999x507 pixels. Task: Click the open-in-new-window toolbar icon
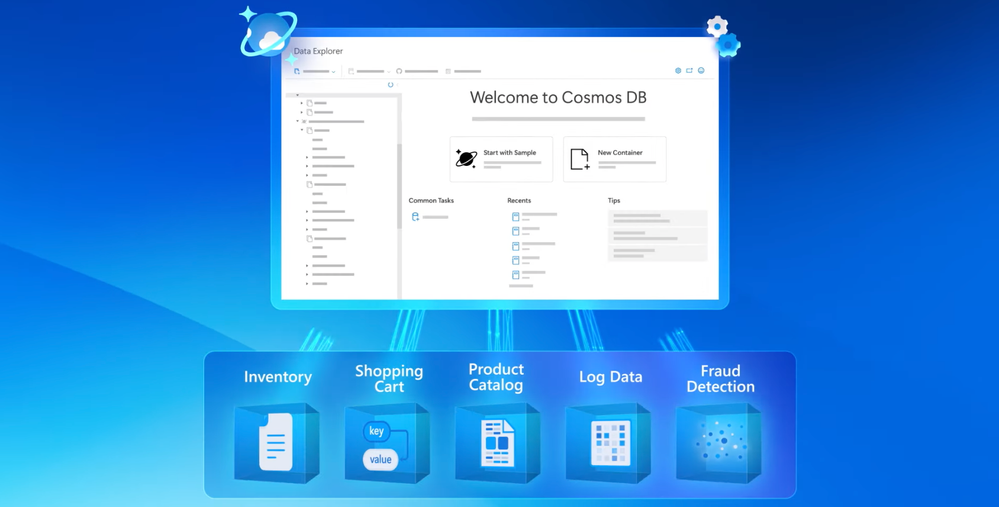(x=689, y=71)
